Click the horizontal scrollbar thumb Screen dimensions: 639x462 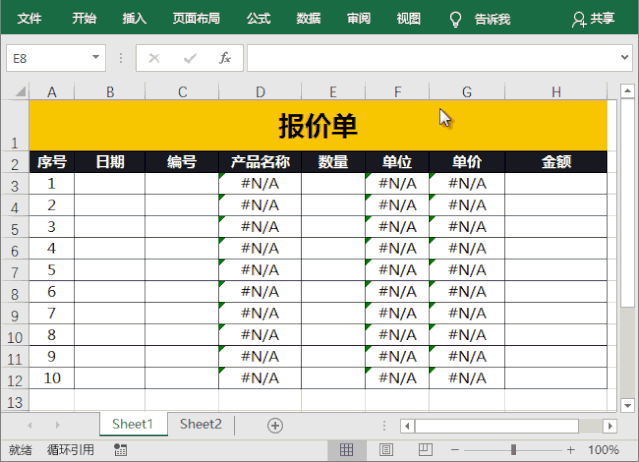(x=497, y=426)
